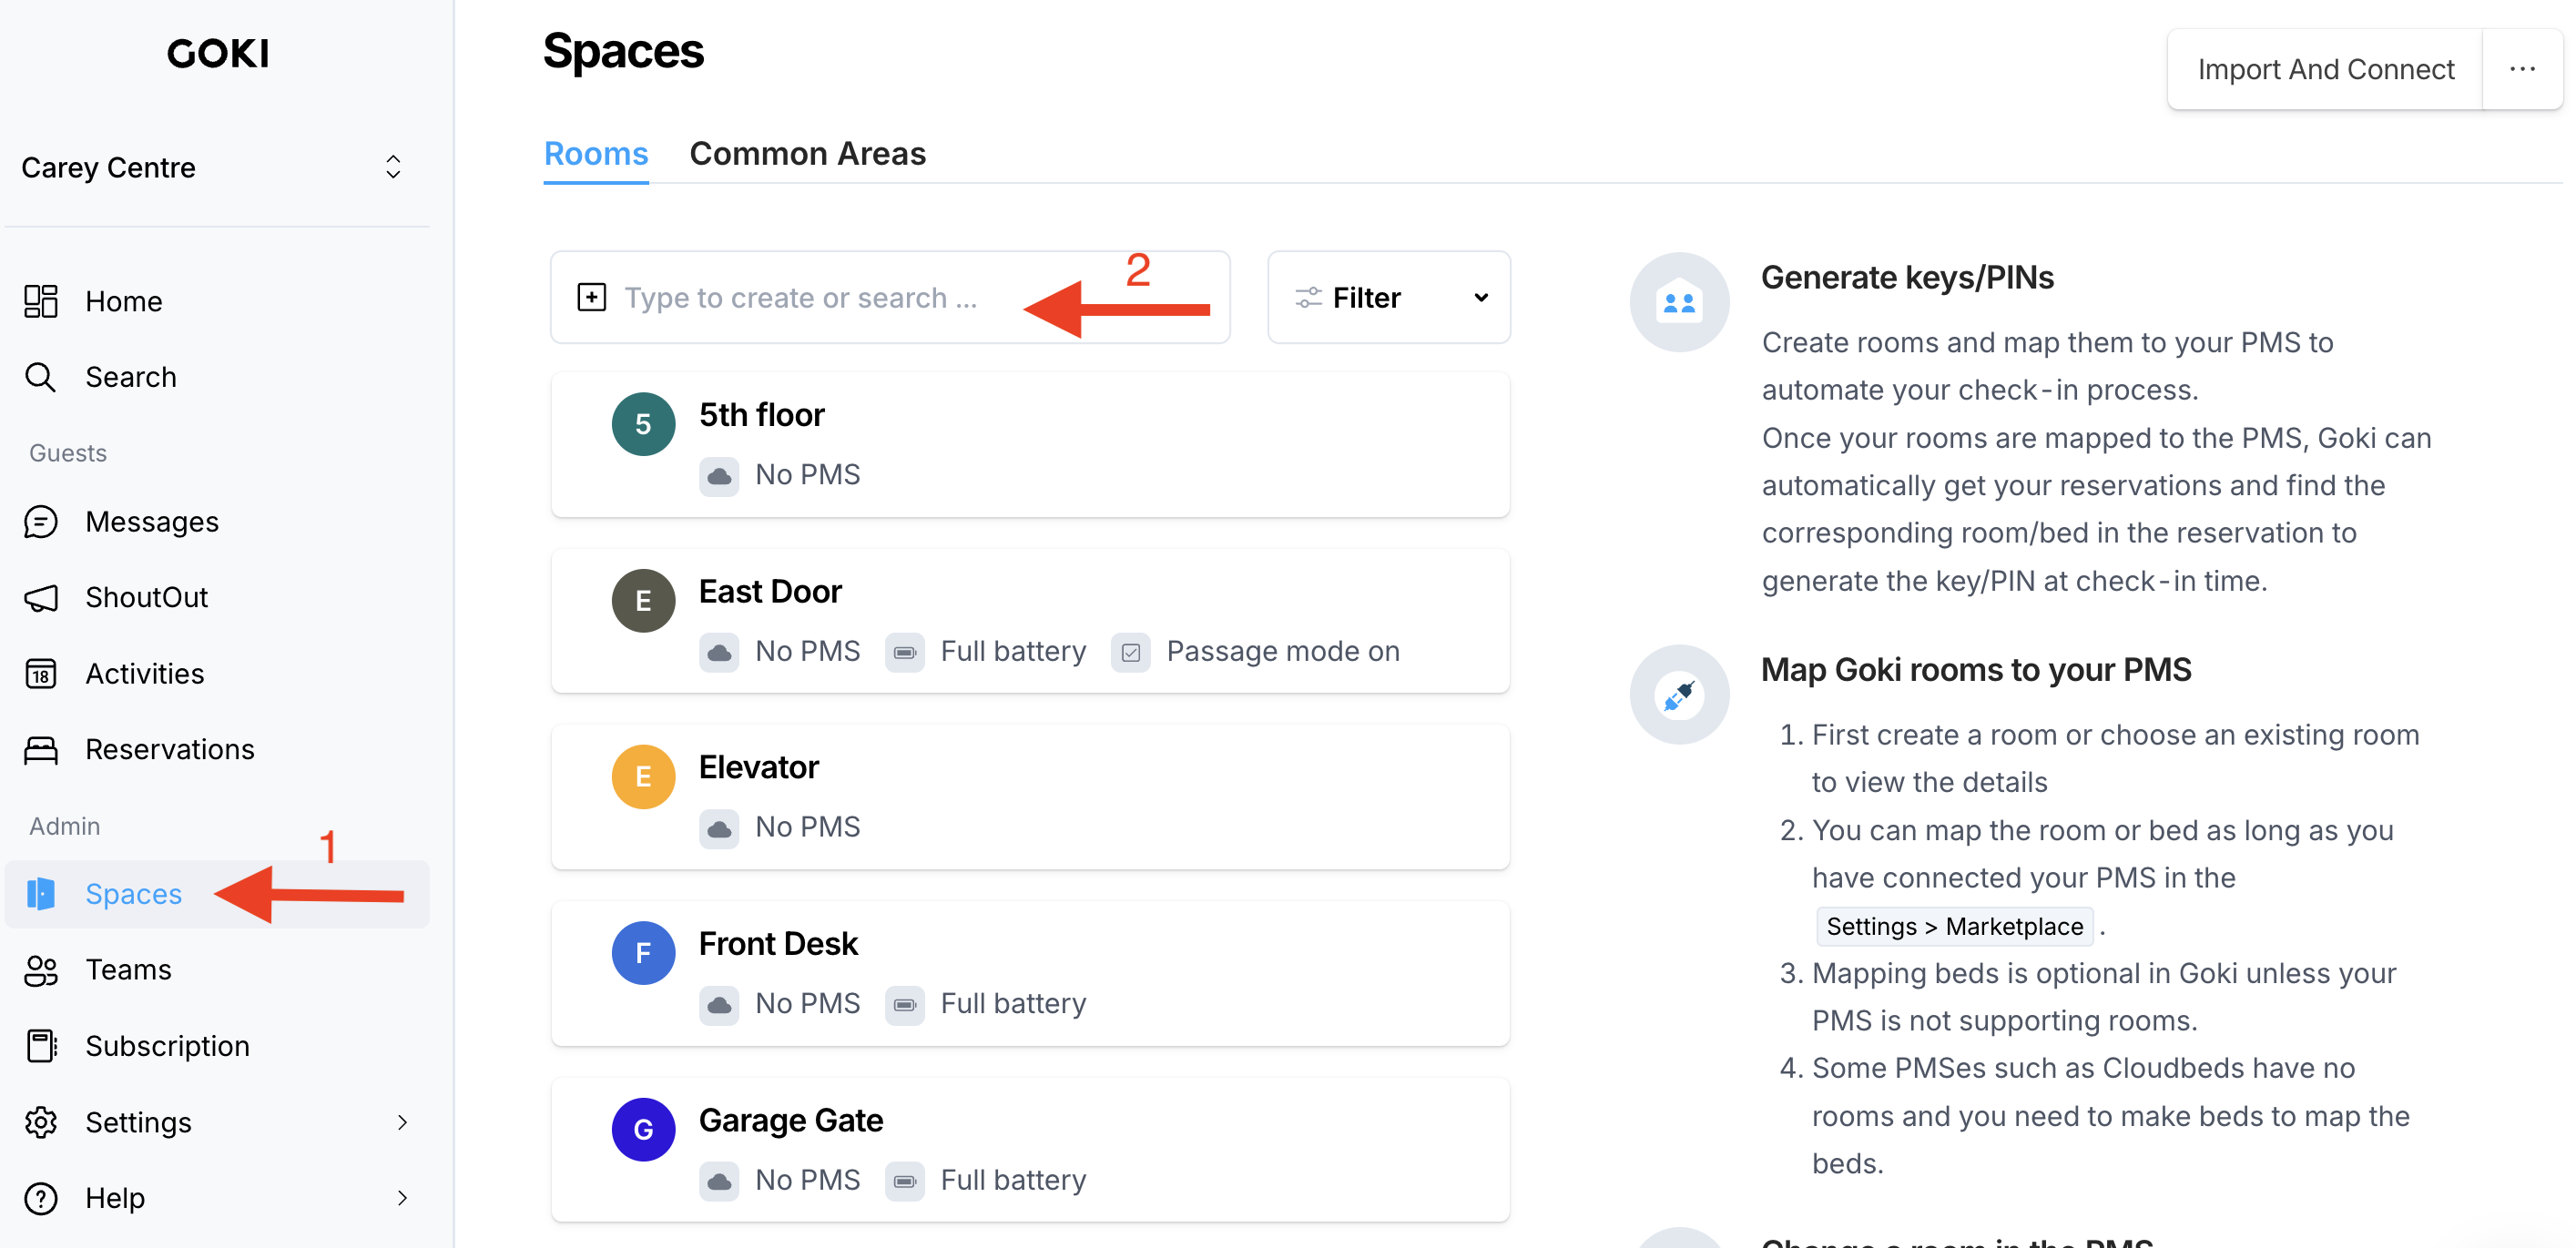Expand the Help submenu chevron
2576x1248 pixels.
(402, 1198)
